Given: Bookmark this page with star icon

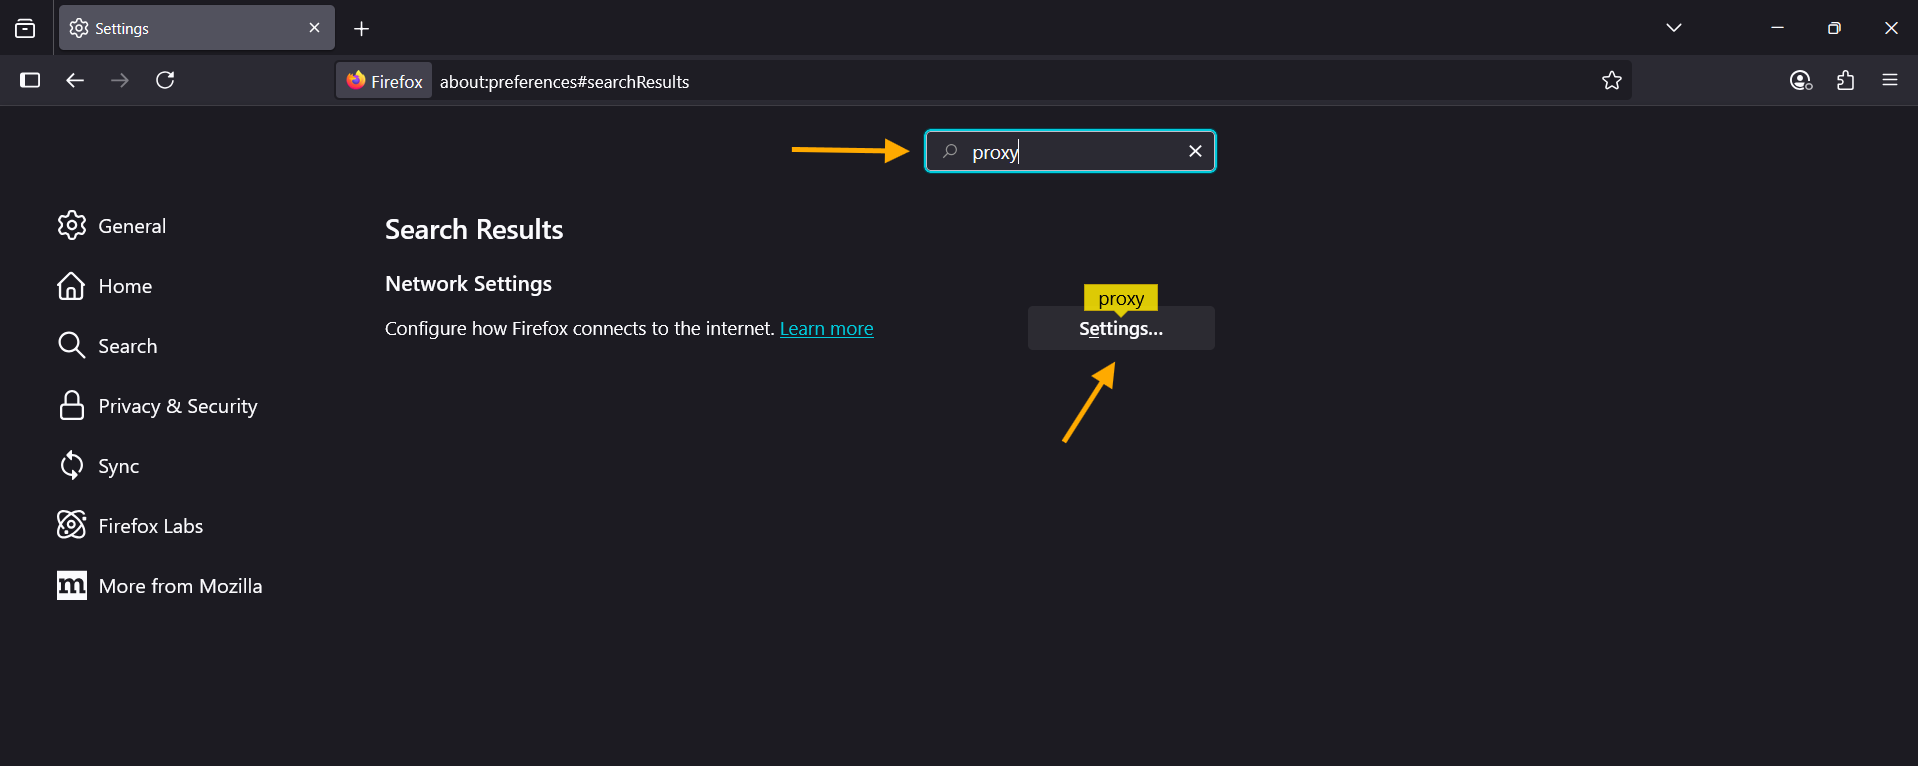Looking at the screenshot, I should [x=1612, y=81].
